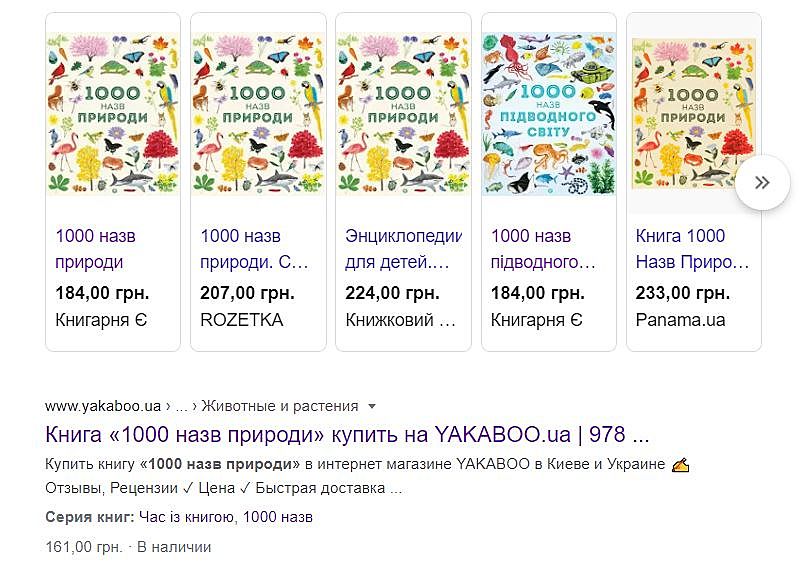Open the Panama.ua book cover image
The image size is (808, 587).
[x=690, y=113]
